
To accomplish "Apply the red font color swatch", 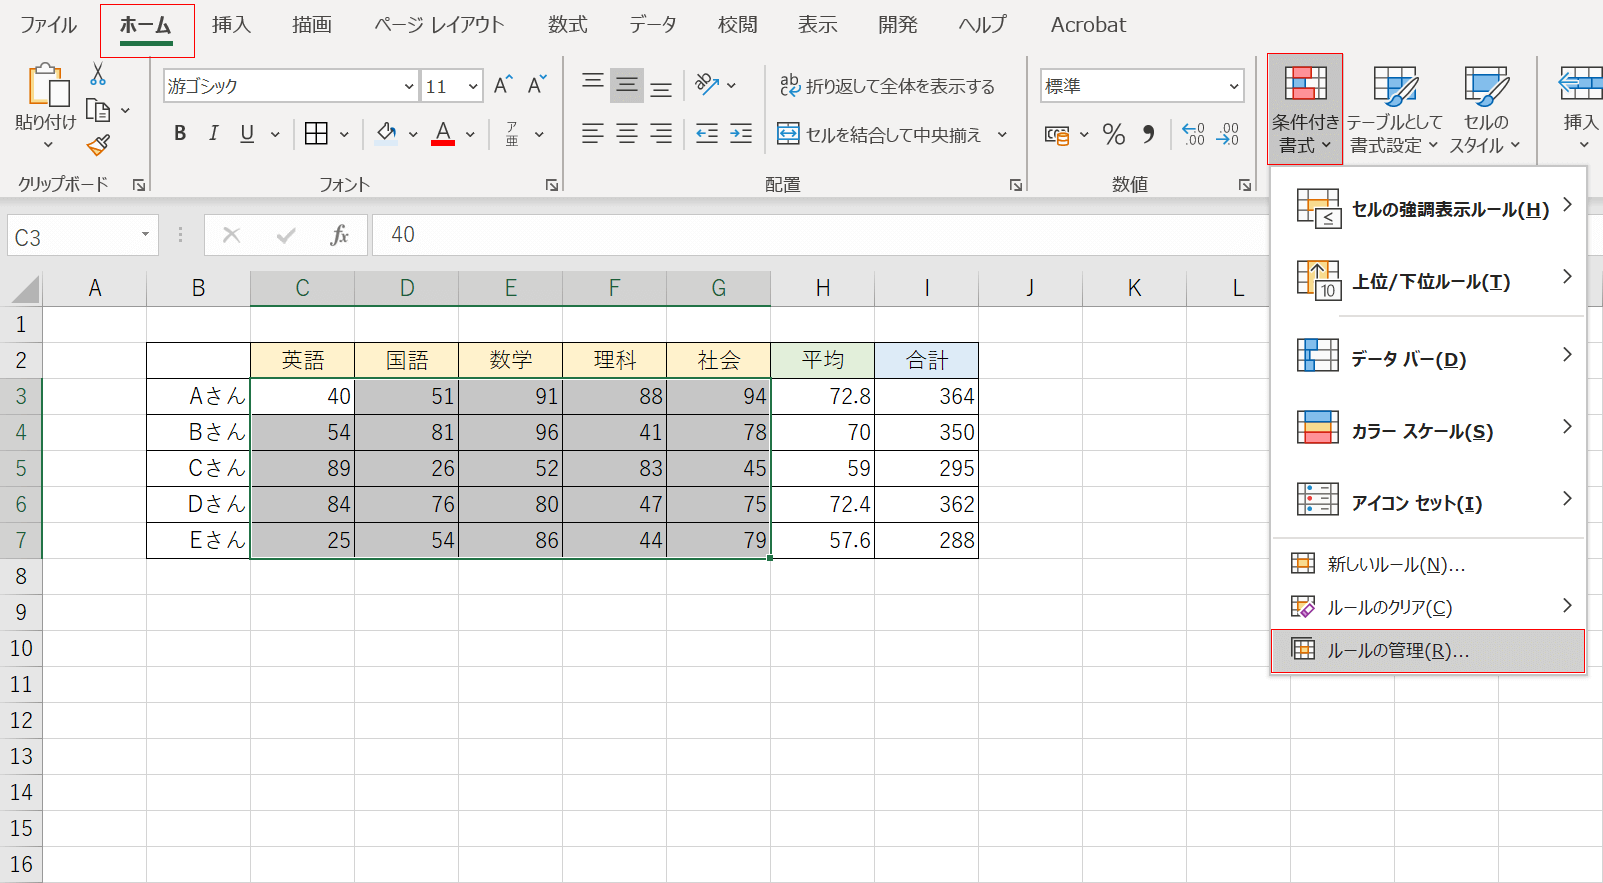I will [x=443, y=134].
